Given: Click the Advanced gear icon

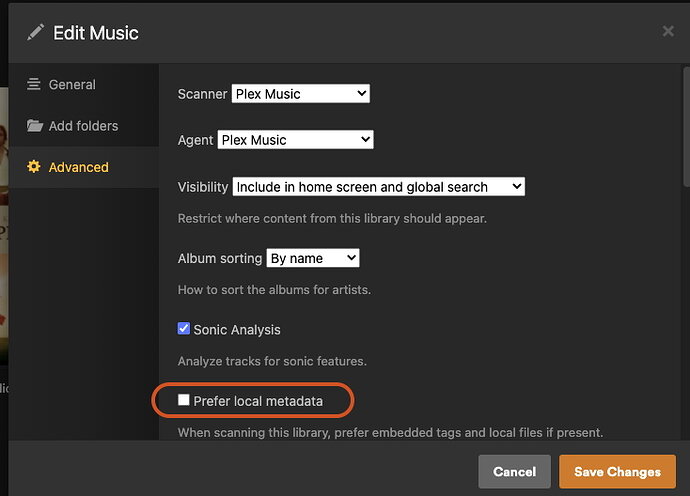Looking at the screenshot, I should (x=34, y=167).
